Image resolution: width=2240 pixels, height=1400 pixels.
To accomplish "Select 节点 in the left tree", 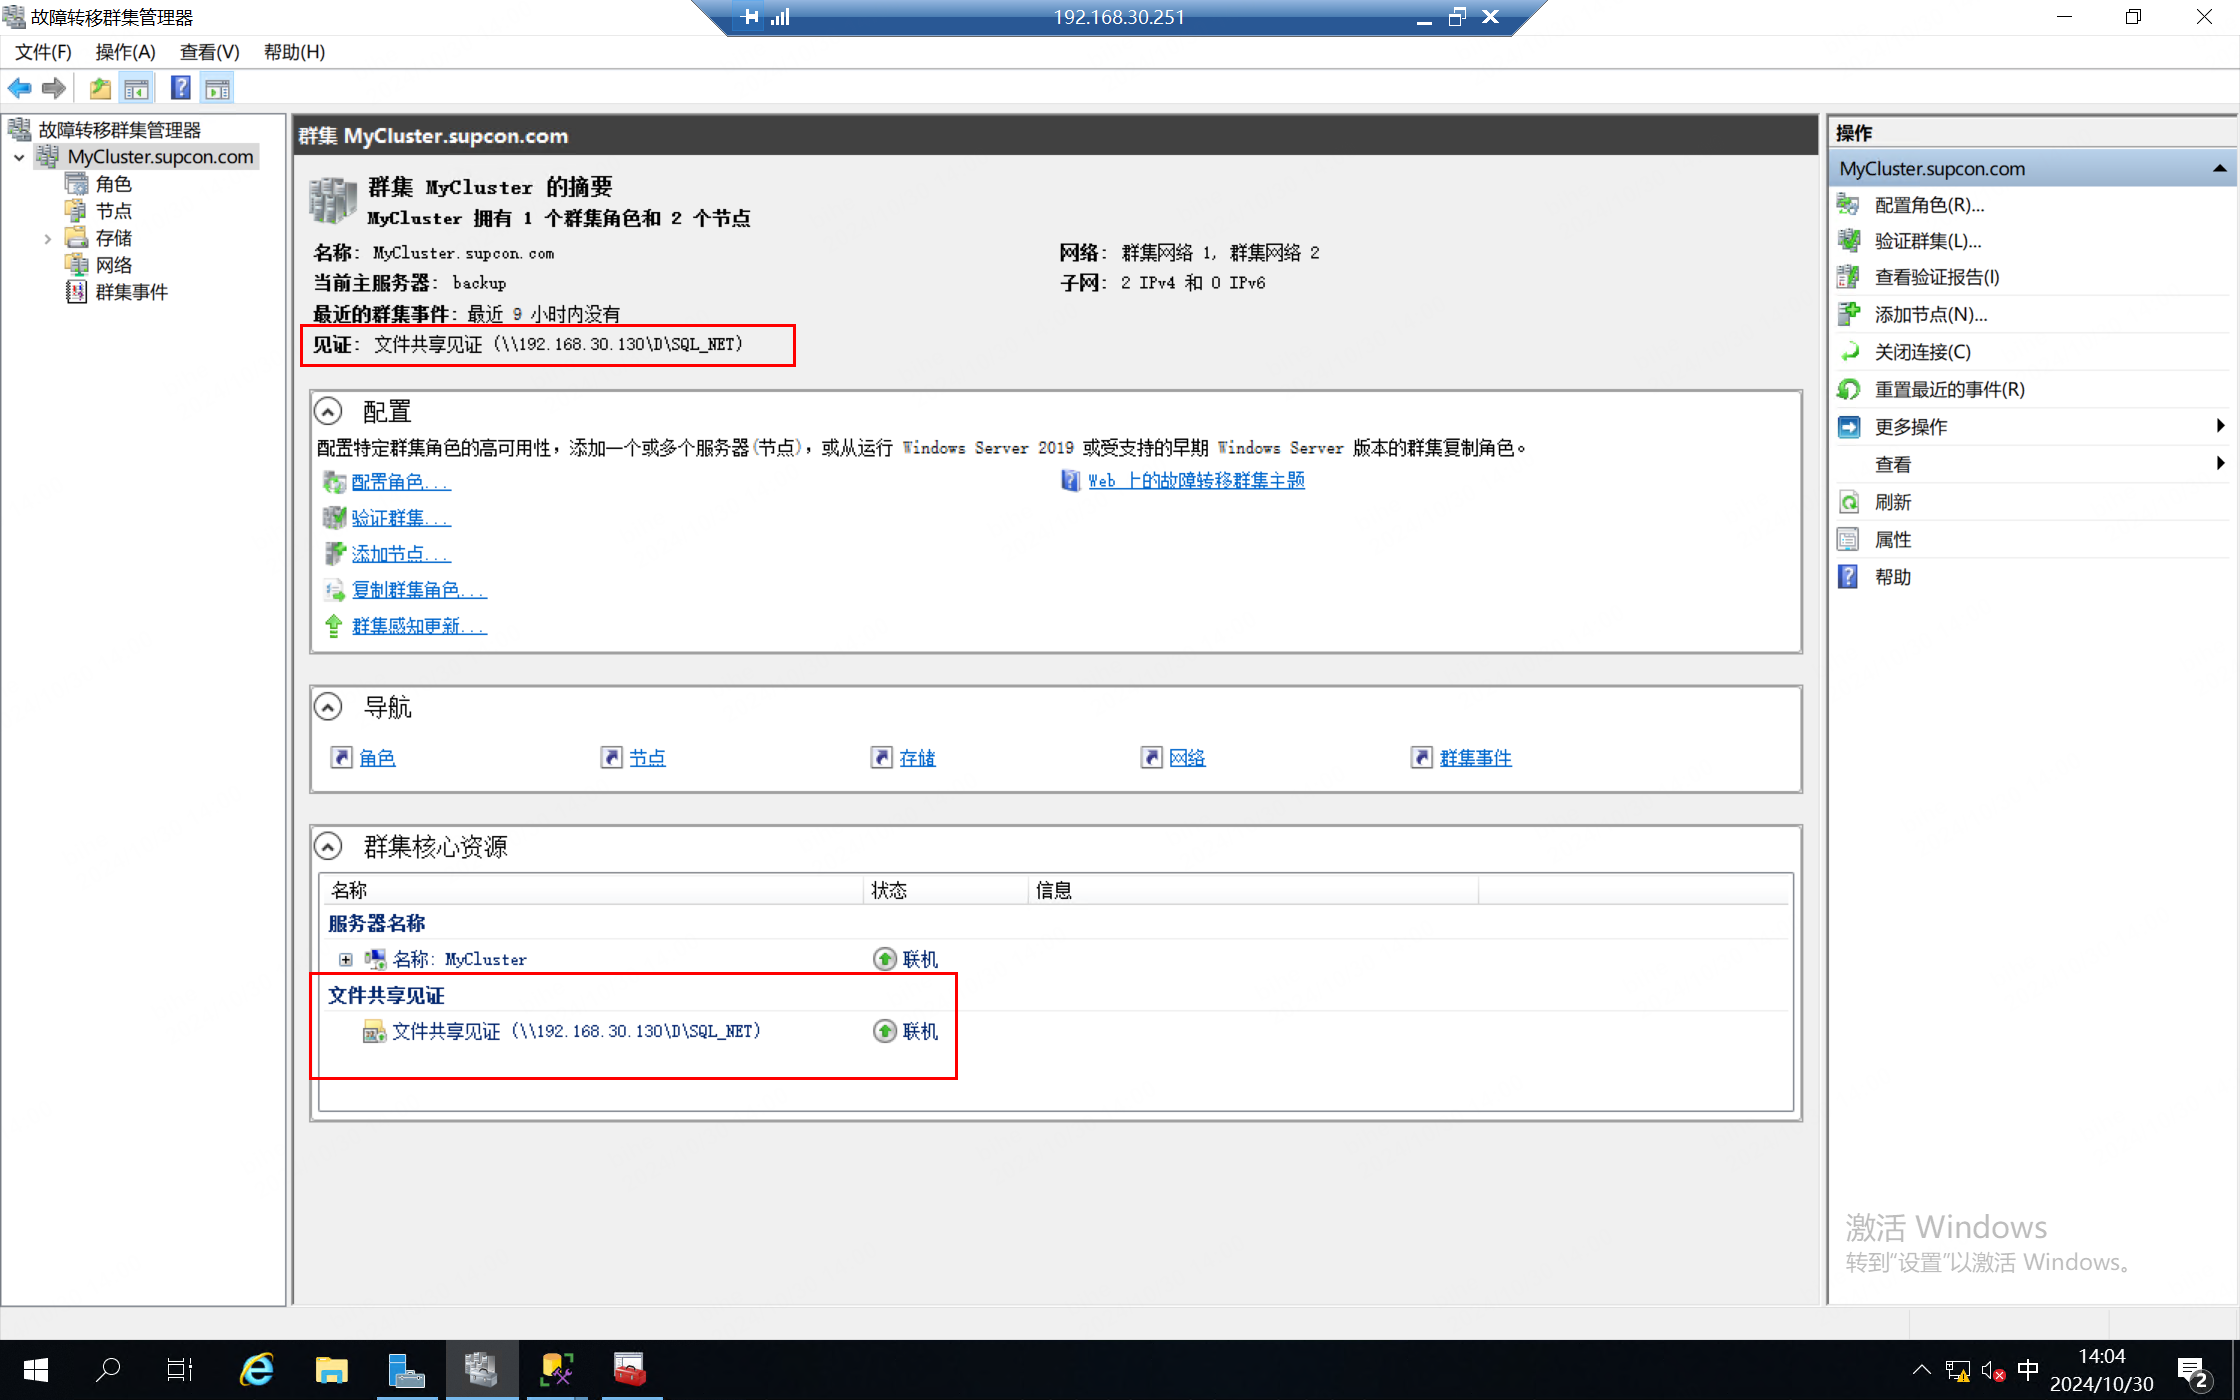I will [113, 211].
